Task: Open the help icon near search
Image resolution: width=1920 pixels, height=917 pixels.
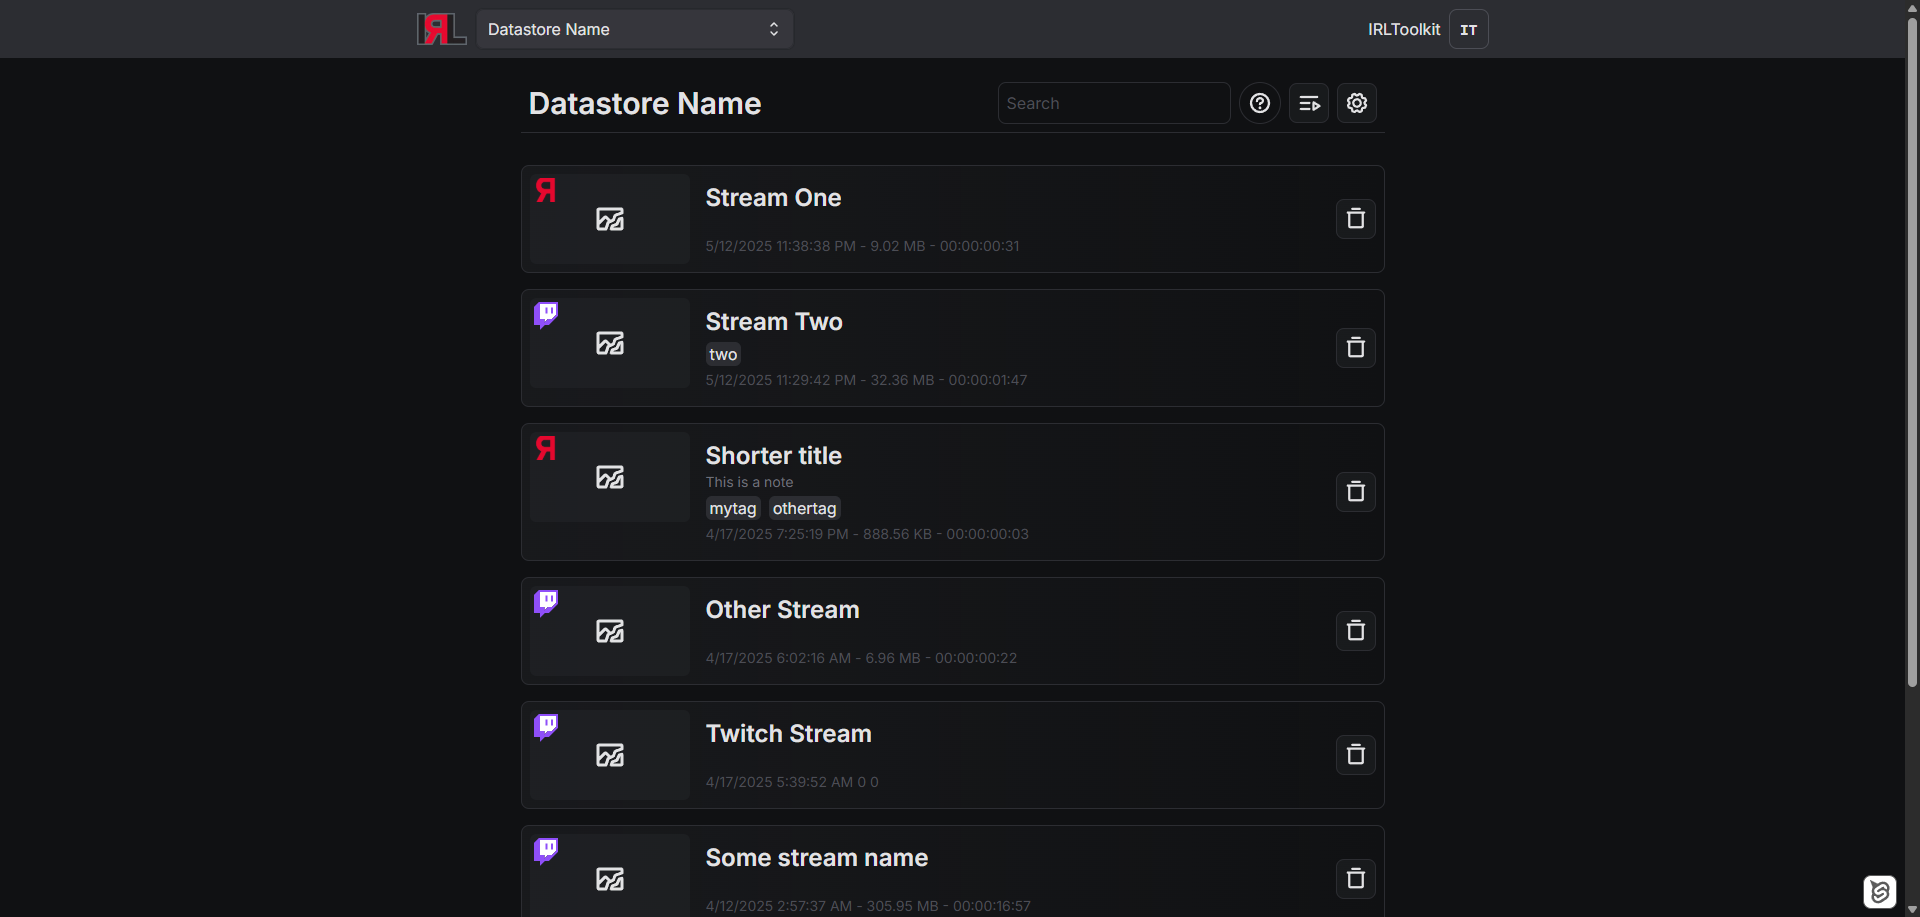Action: click(1259, 103)
